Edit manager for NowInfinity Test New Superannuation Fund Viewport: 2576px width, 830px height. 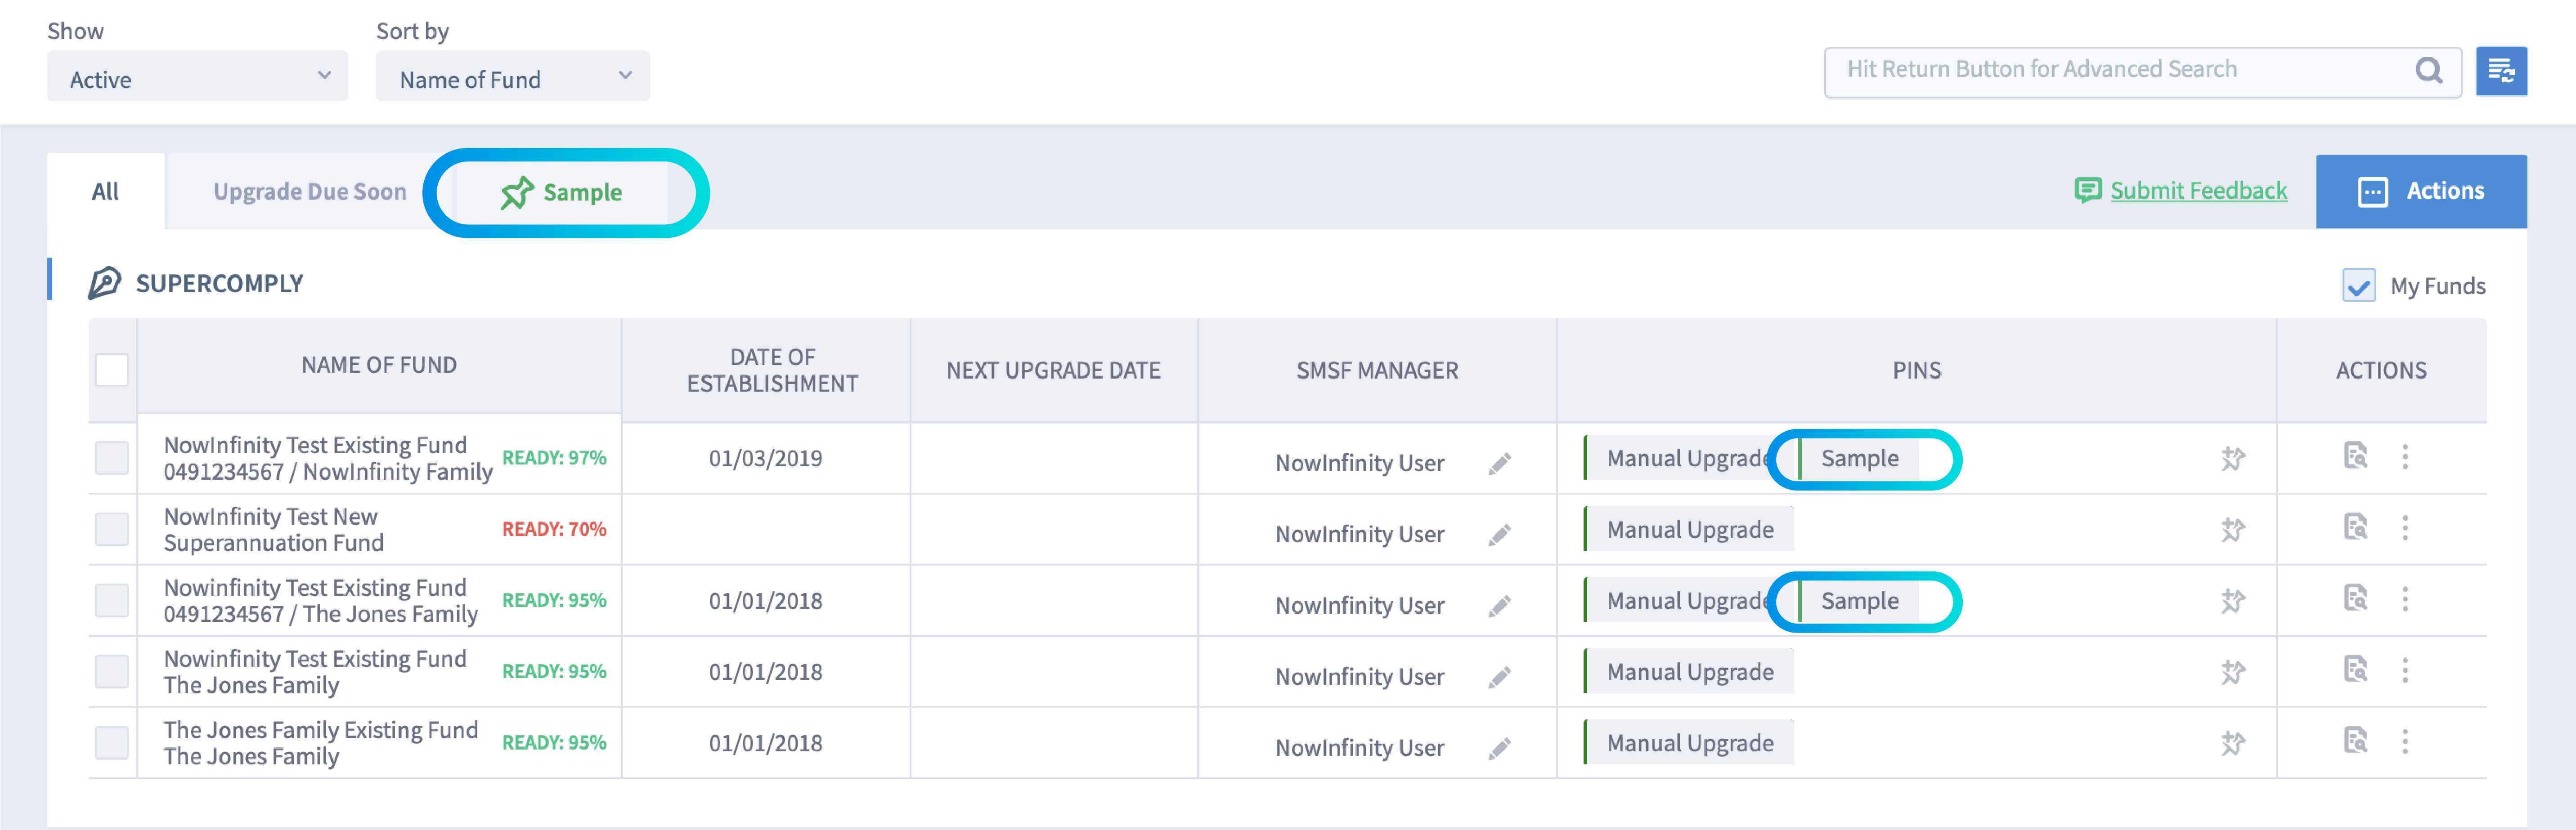tap(1499, 535)
